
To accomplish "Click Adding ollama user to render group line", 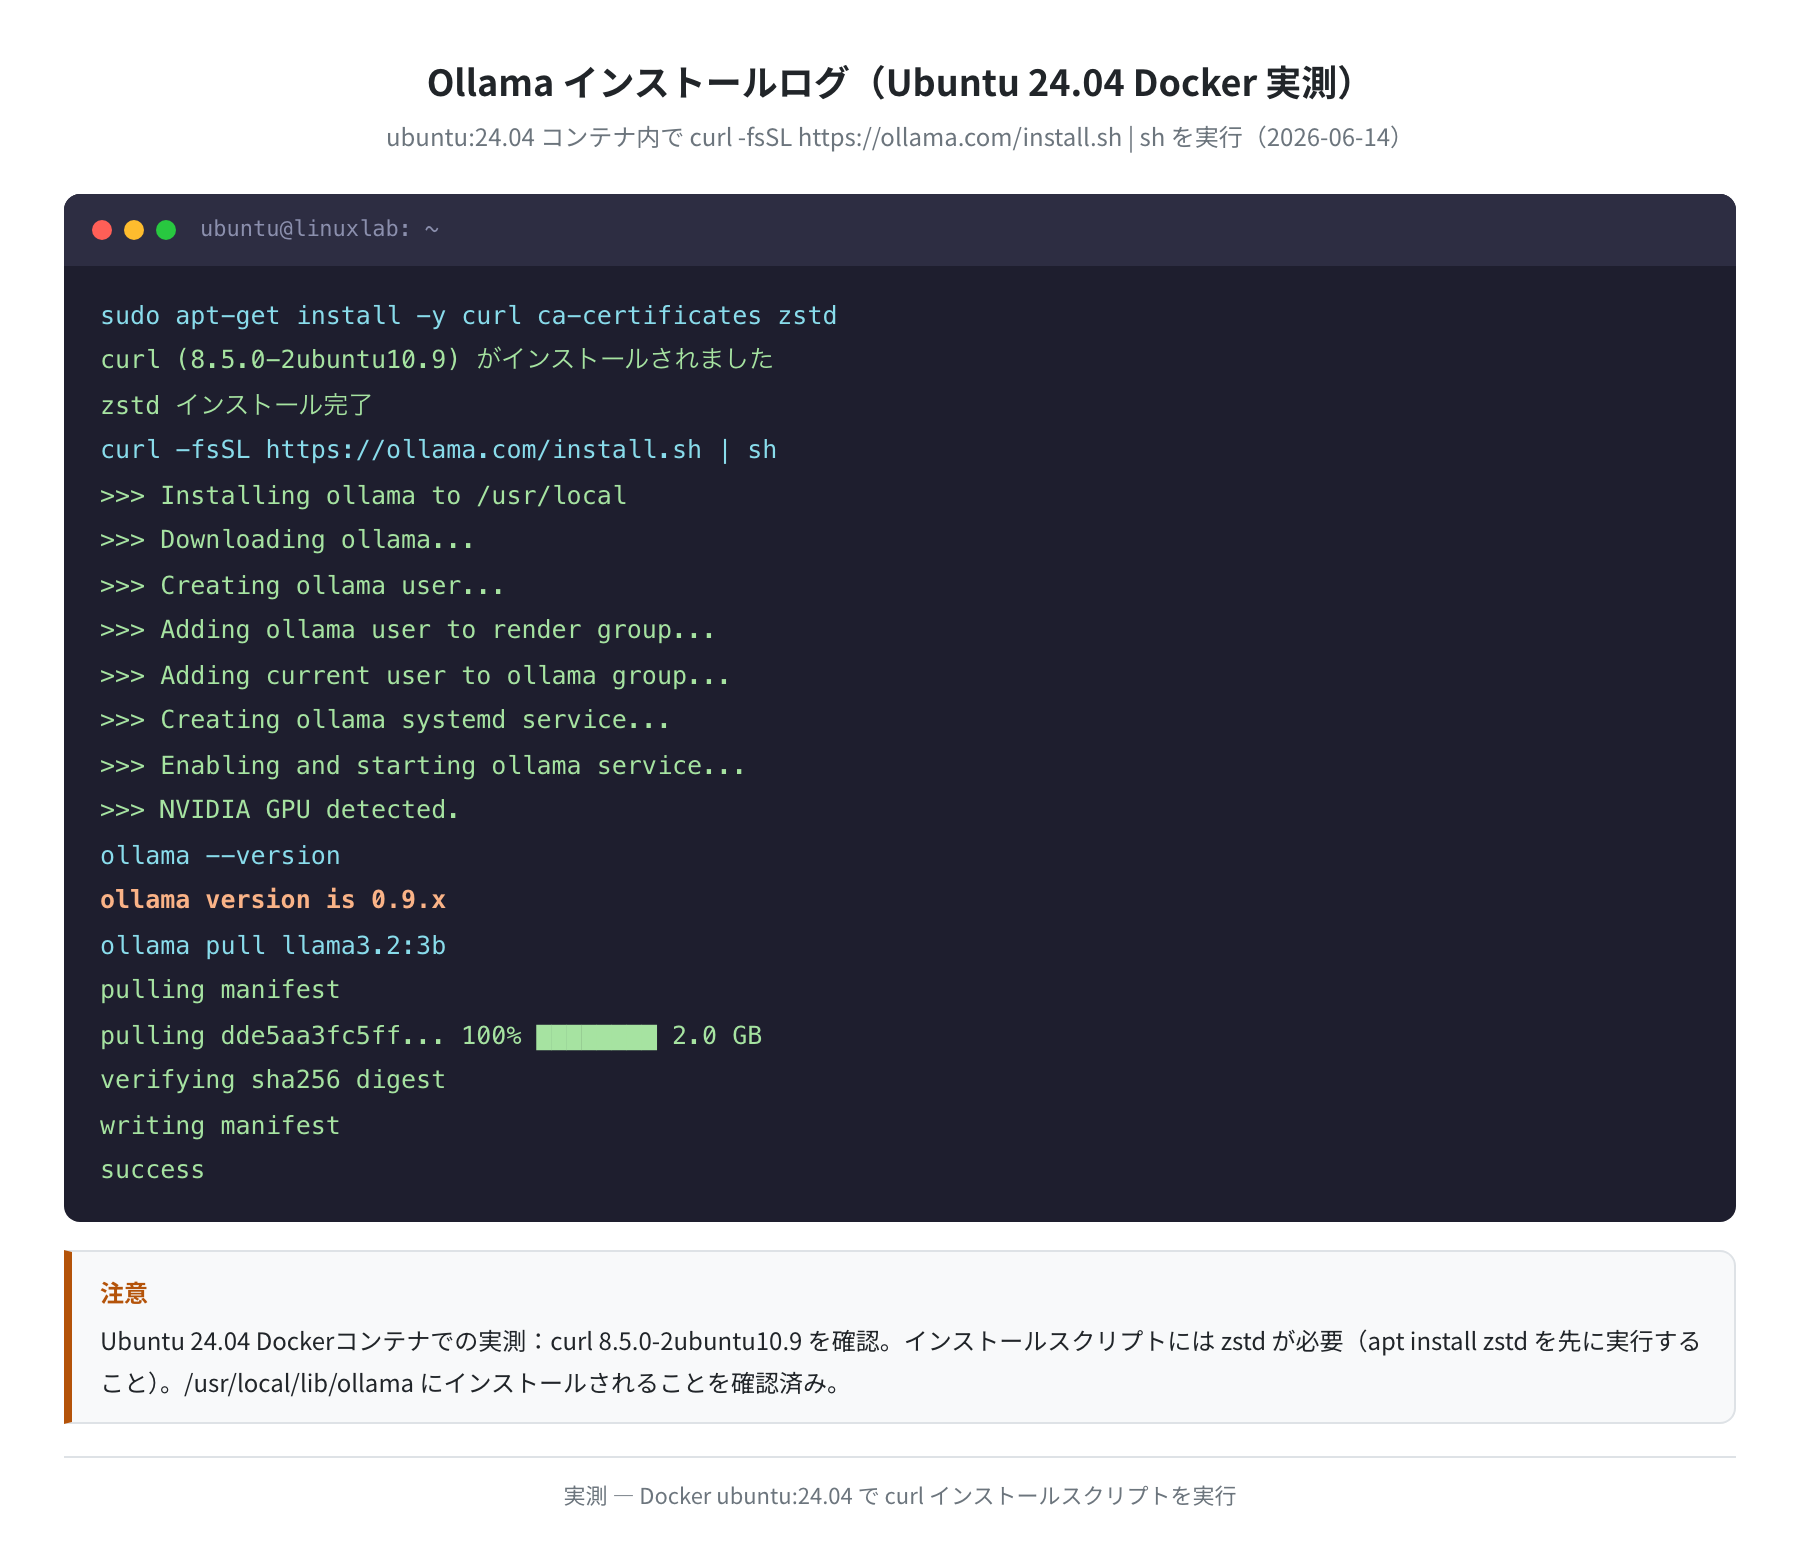I will point(407,630).
